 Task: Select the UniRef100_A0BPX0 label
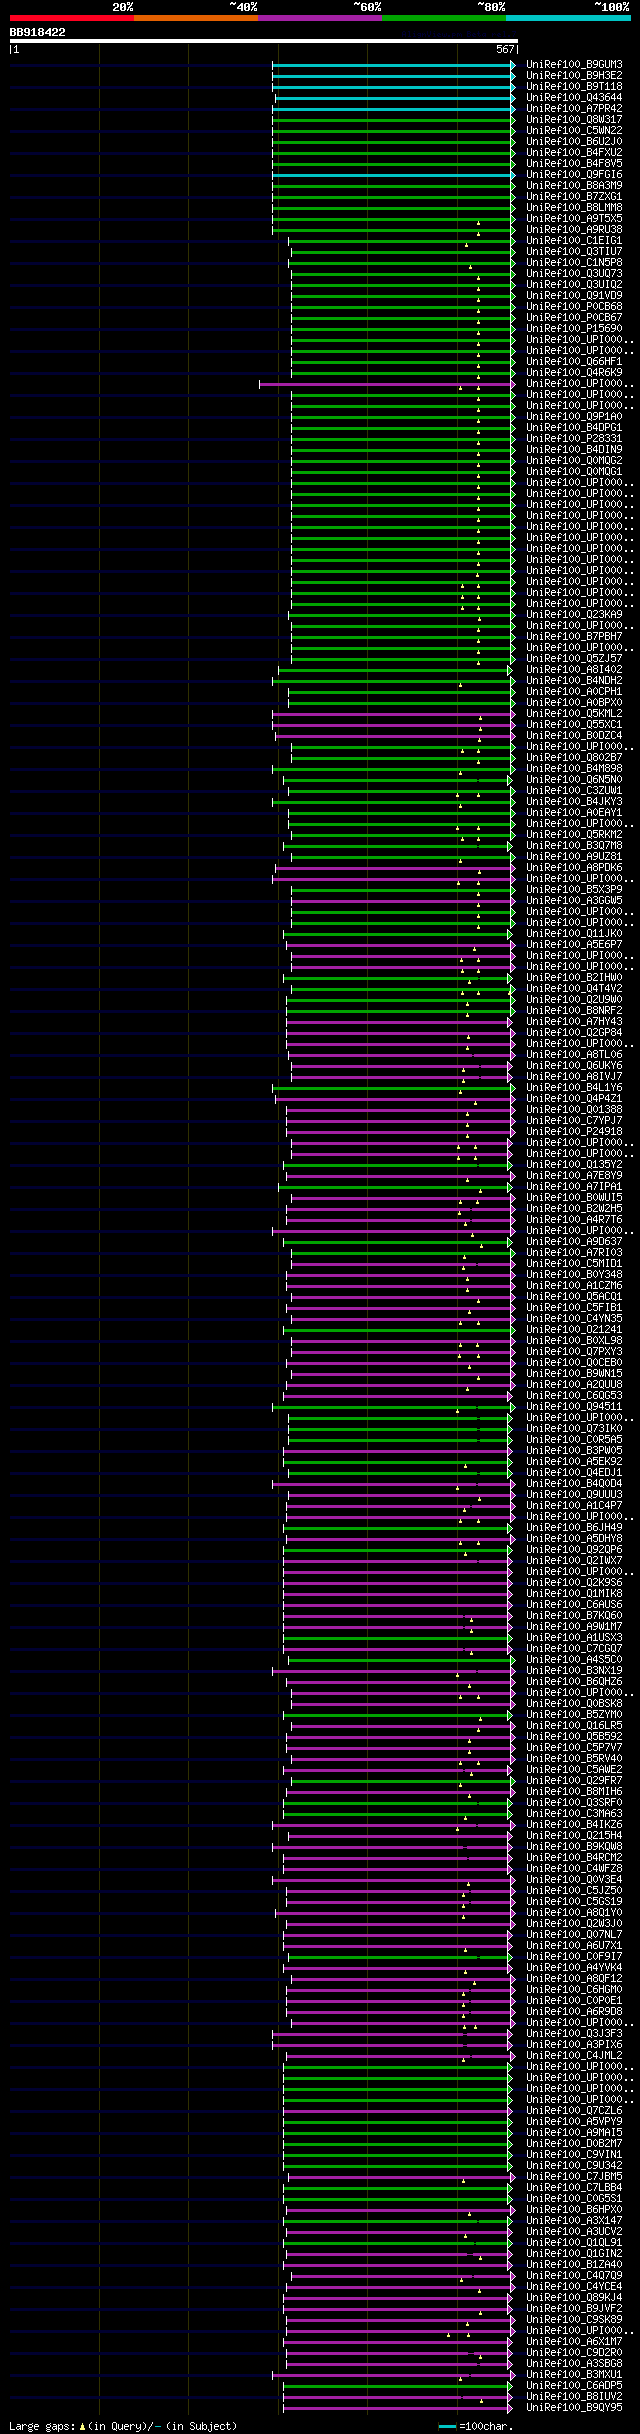[x=574, y=703]
